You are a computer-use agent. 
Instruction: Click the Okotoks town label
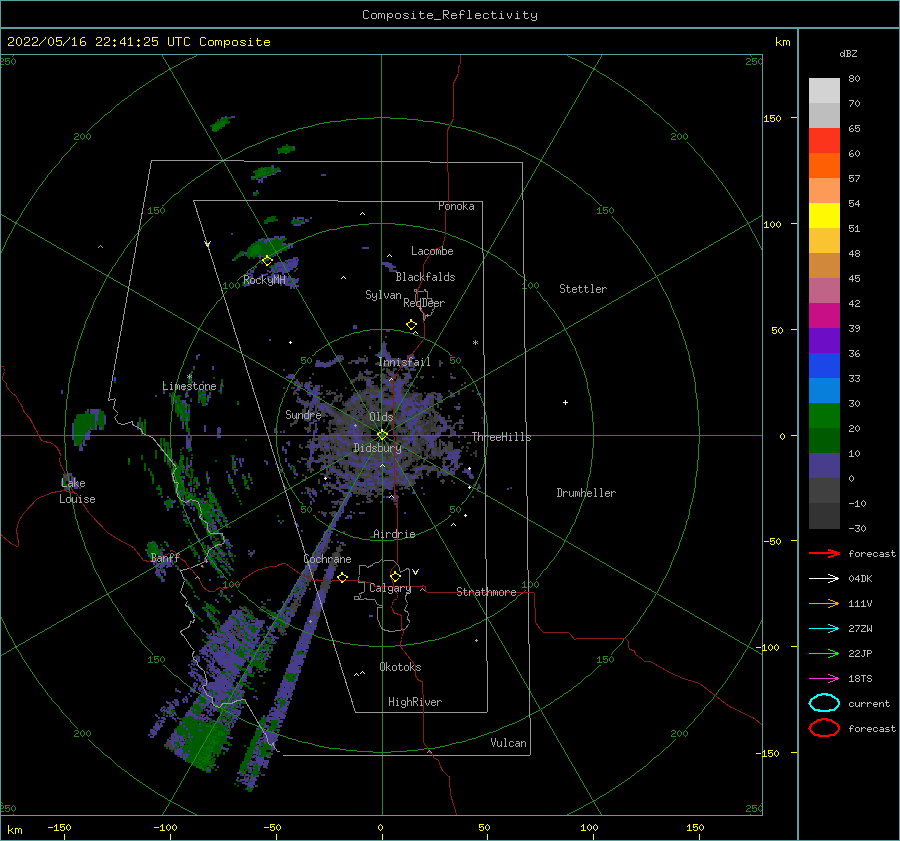click(401, 667)
